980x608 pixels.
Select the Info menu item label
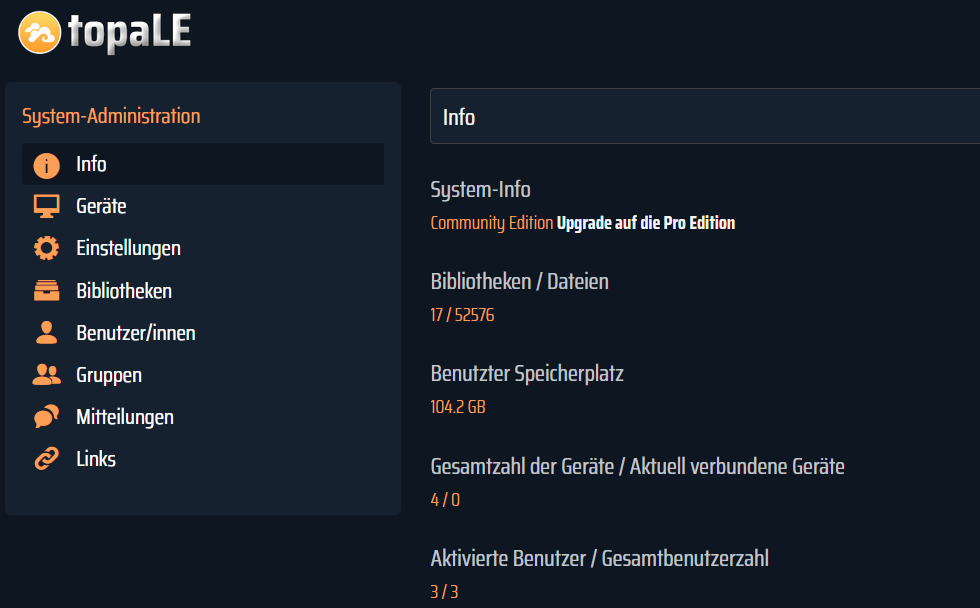(91, 164)
